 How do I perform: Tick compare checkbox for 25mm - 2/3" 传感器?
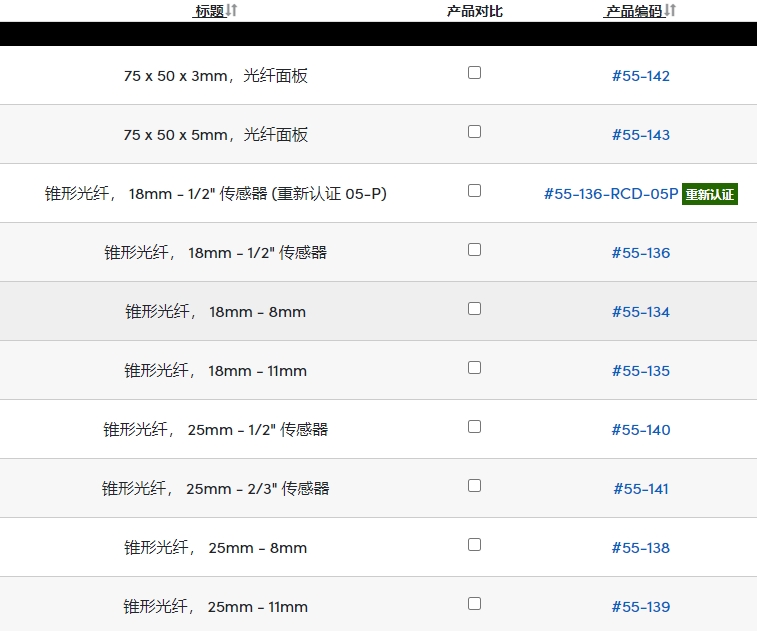(475, 486)
